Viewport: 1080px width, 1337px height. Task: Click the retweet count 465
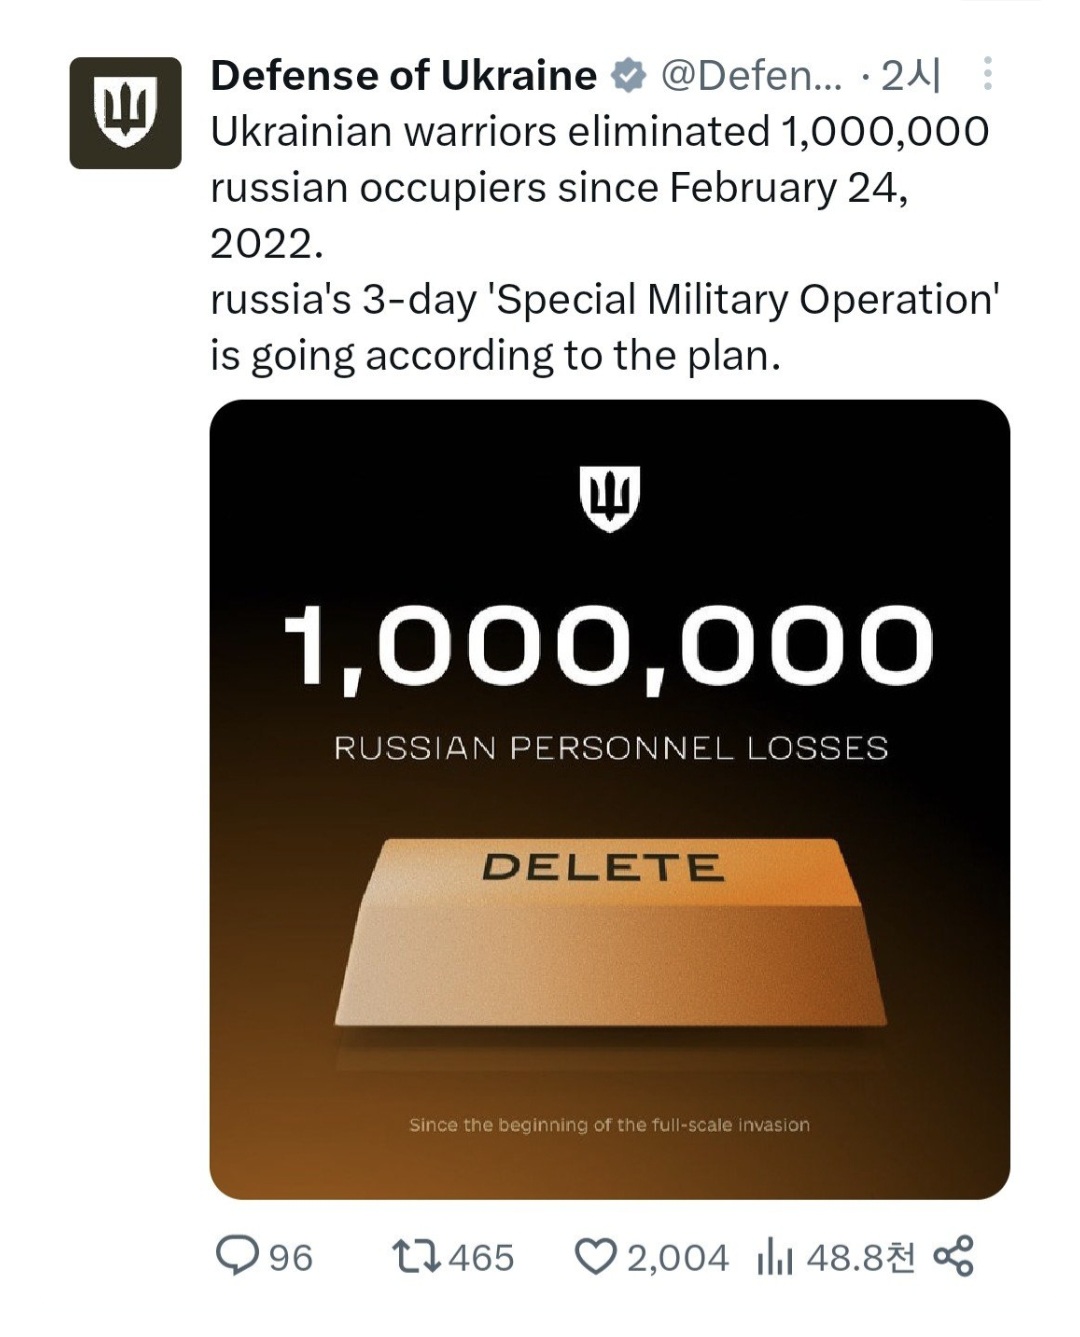tap(481, 1257)
